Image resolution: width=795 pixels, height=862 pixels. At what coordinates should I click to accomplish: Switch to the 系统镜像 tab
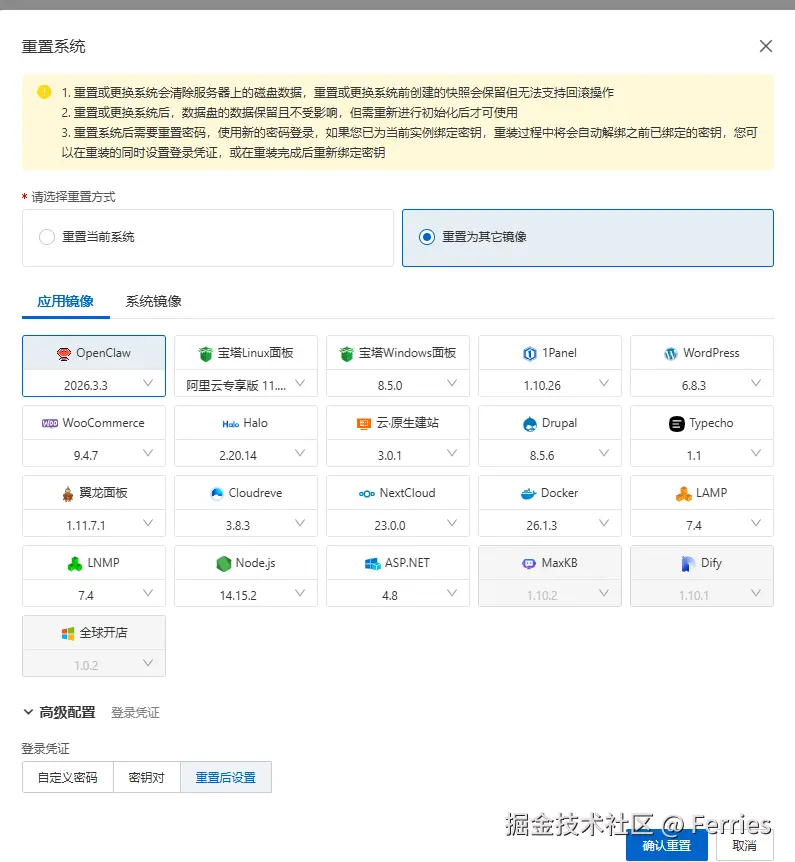(153, 301)
